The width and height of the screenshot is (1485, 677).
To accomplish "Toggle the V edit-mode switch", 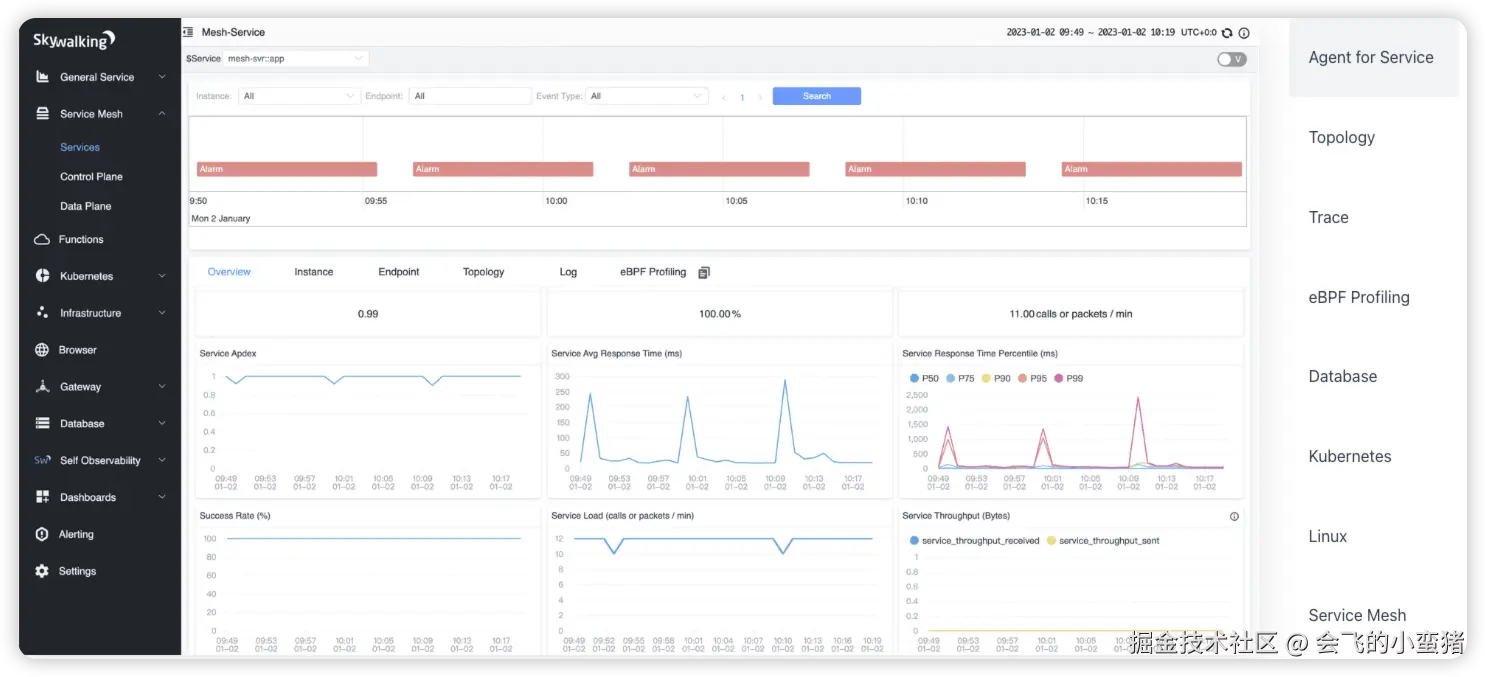I will tap(1232, 59).
